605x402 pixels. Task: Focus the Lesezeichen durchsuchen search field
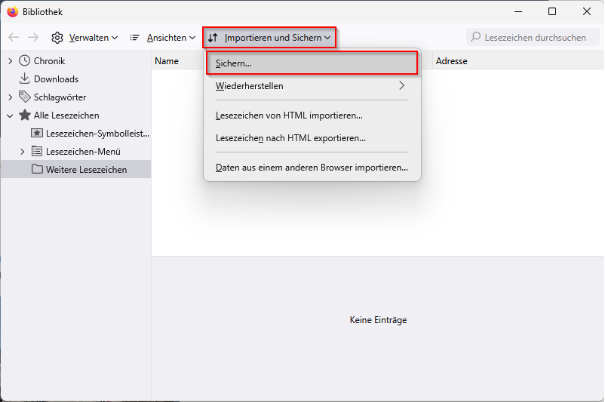point(532,37)
